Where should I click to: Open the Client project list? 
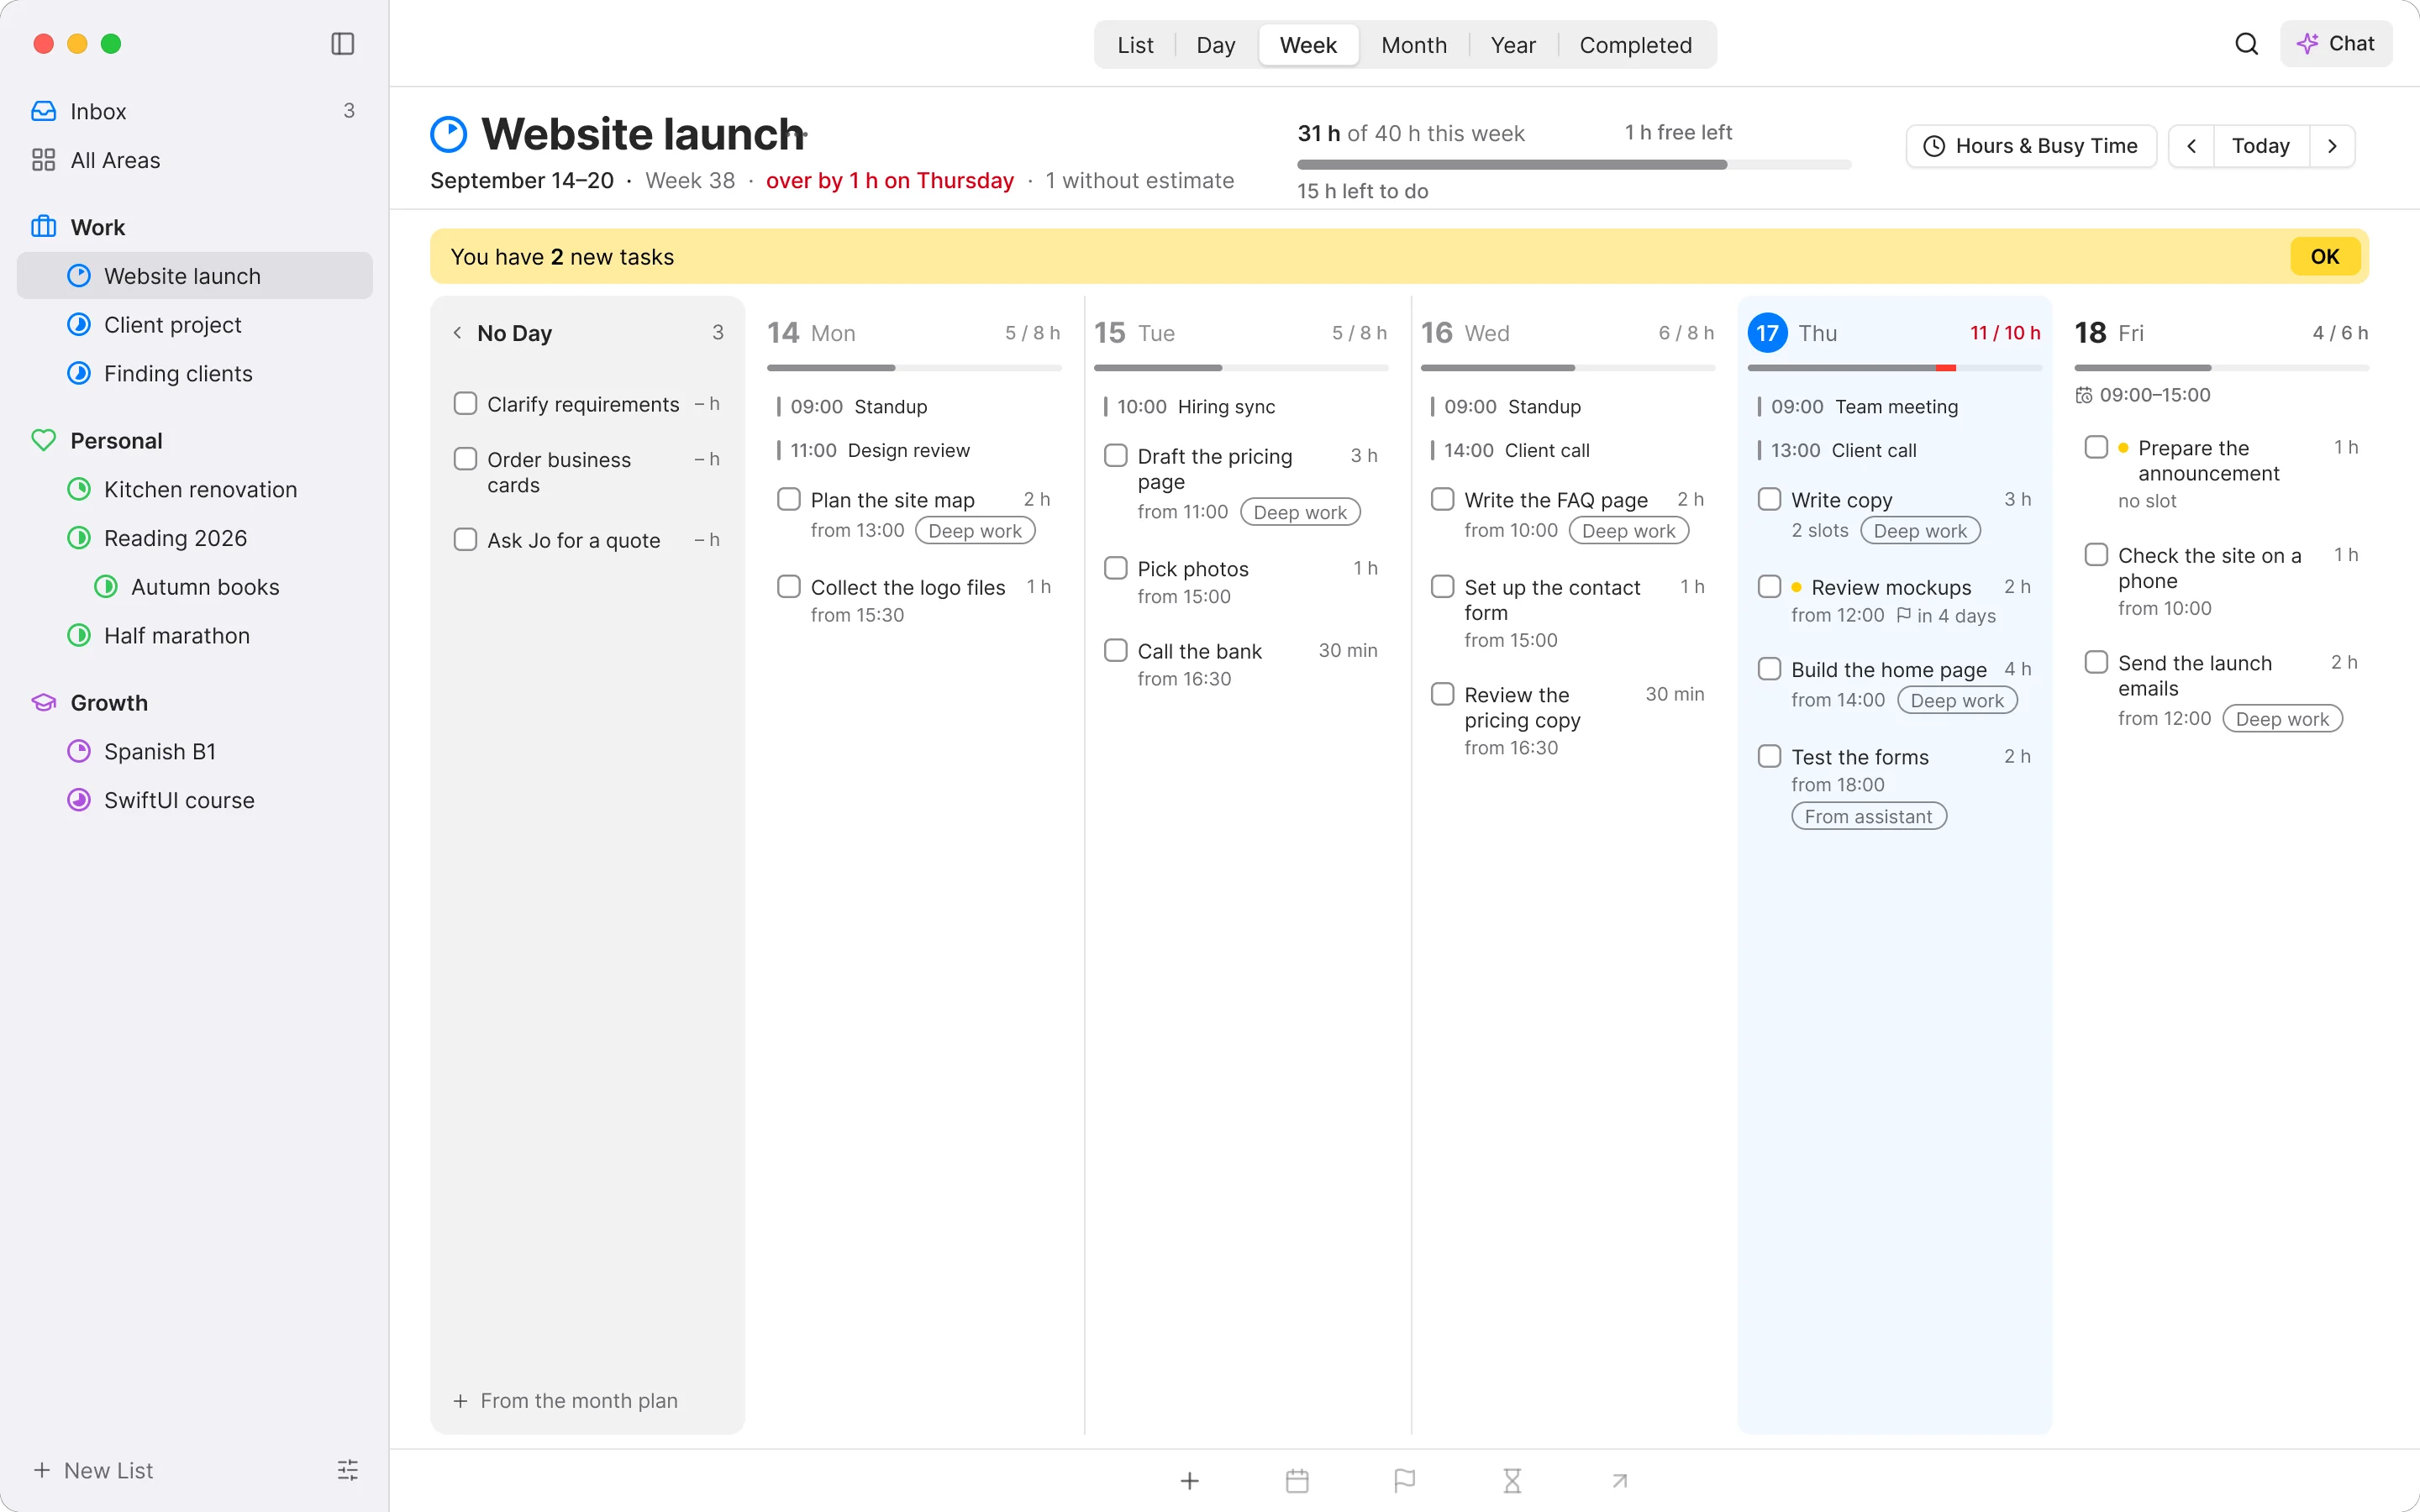coord(195,325)
